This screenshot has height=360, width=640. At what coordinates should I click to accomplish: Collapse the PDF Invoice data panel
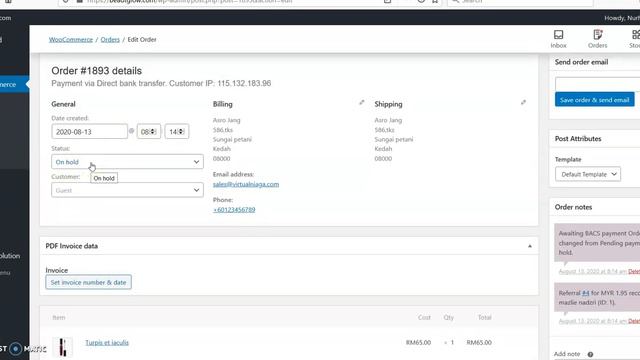pyautogui.click(x=530, y=246)
